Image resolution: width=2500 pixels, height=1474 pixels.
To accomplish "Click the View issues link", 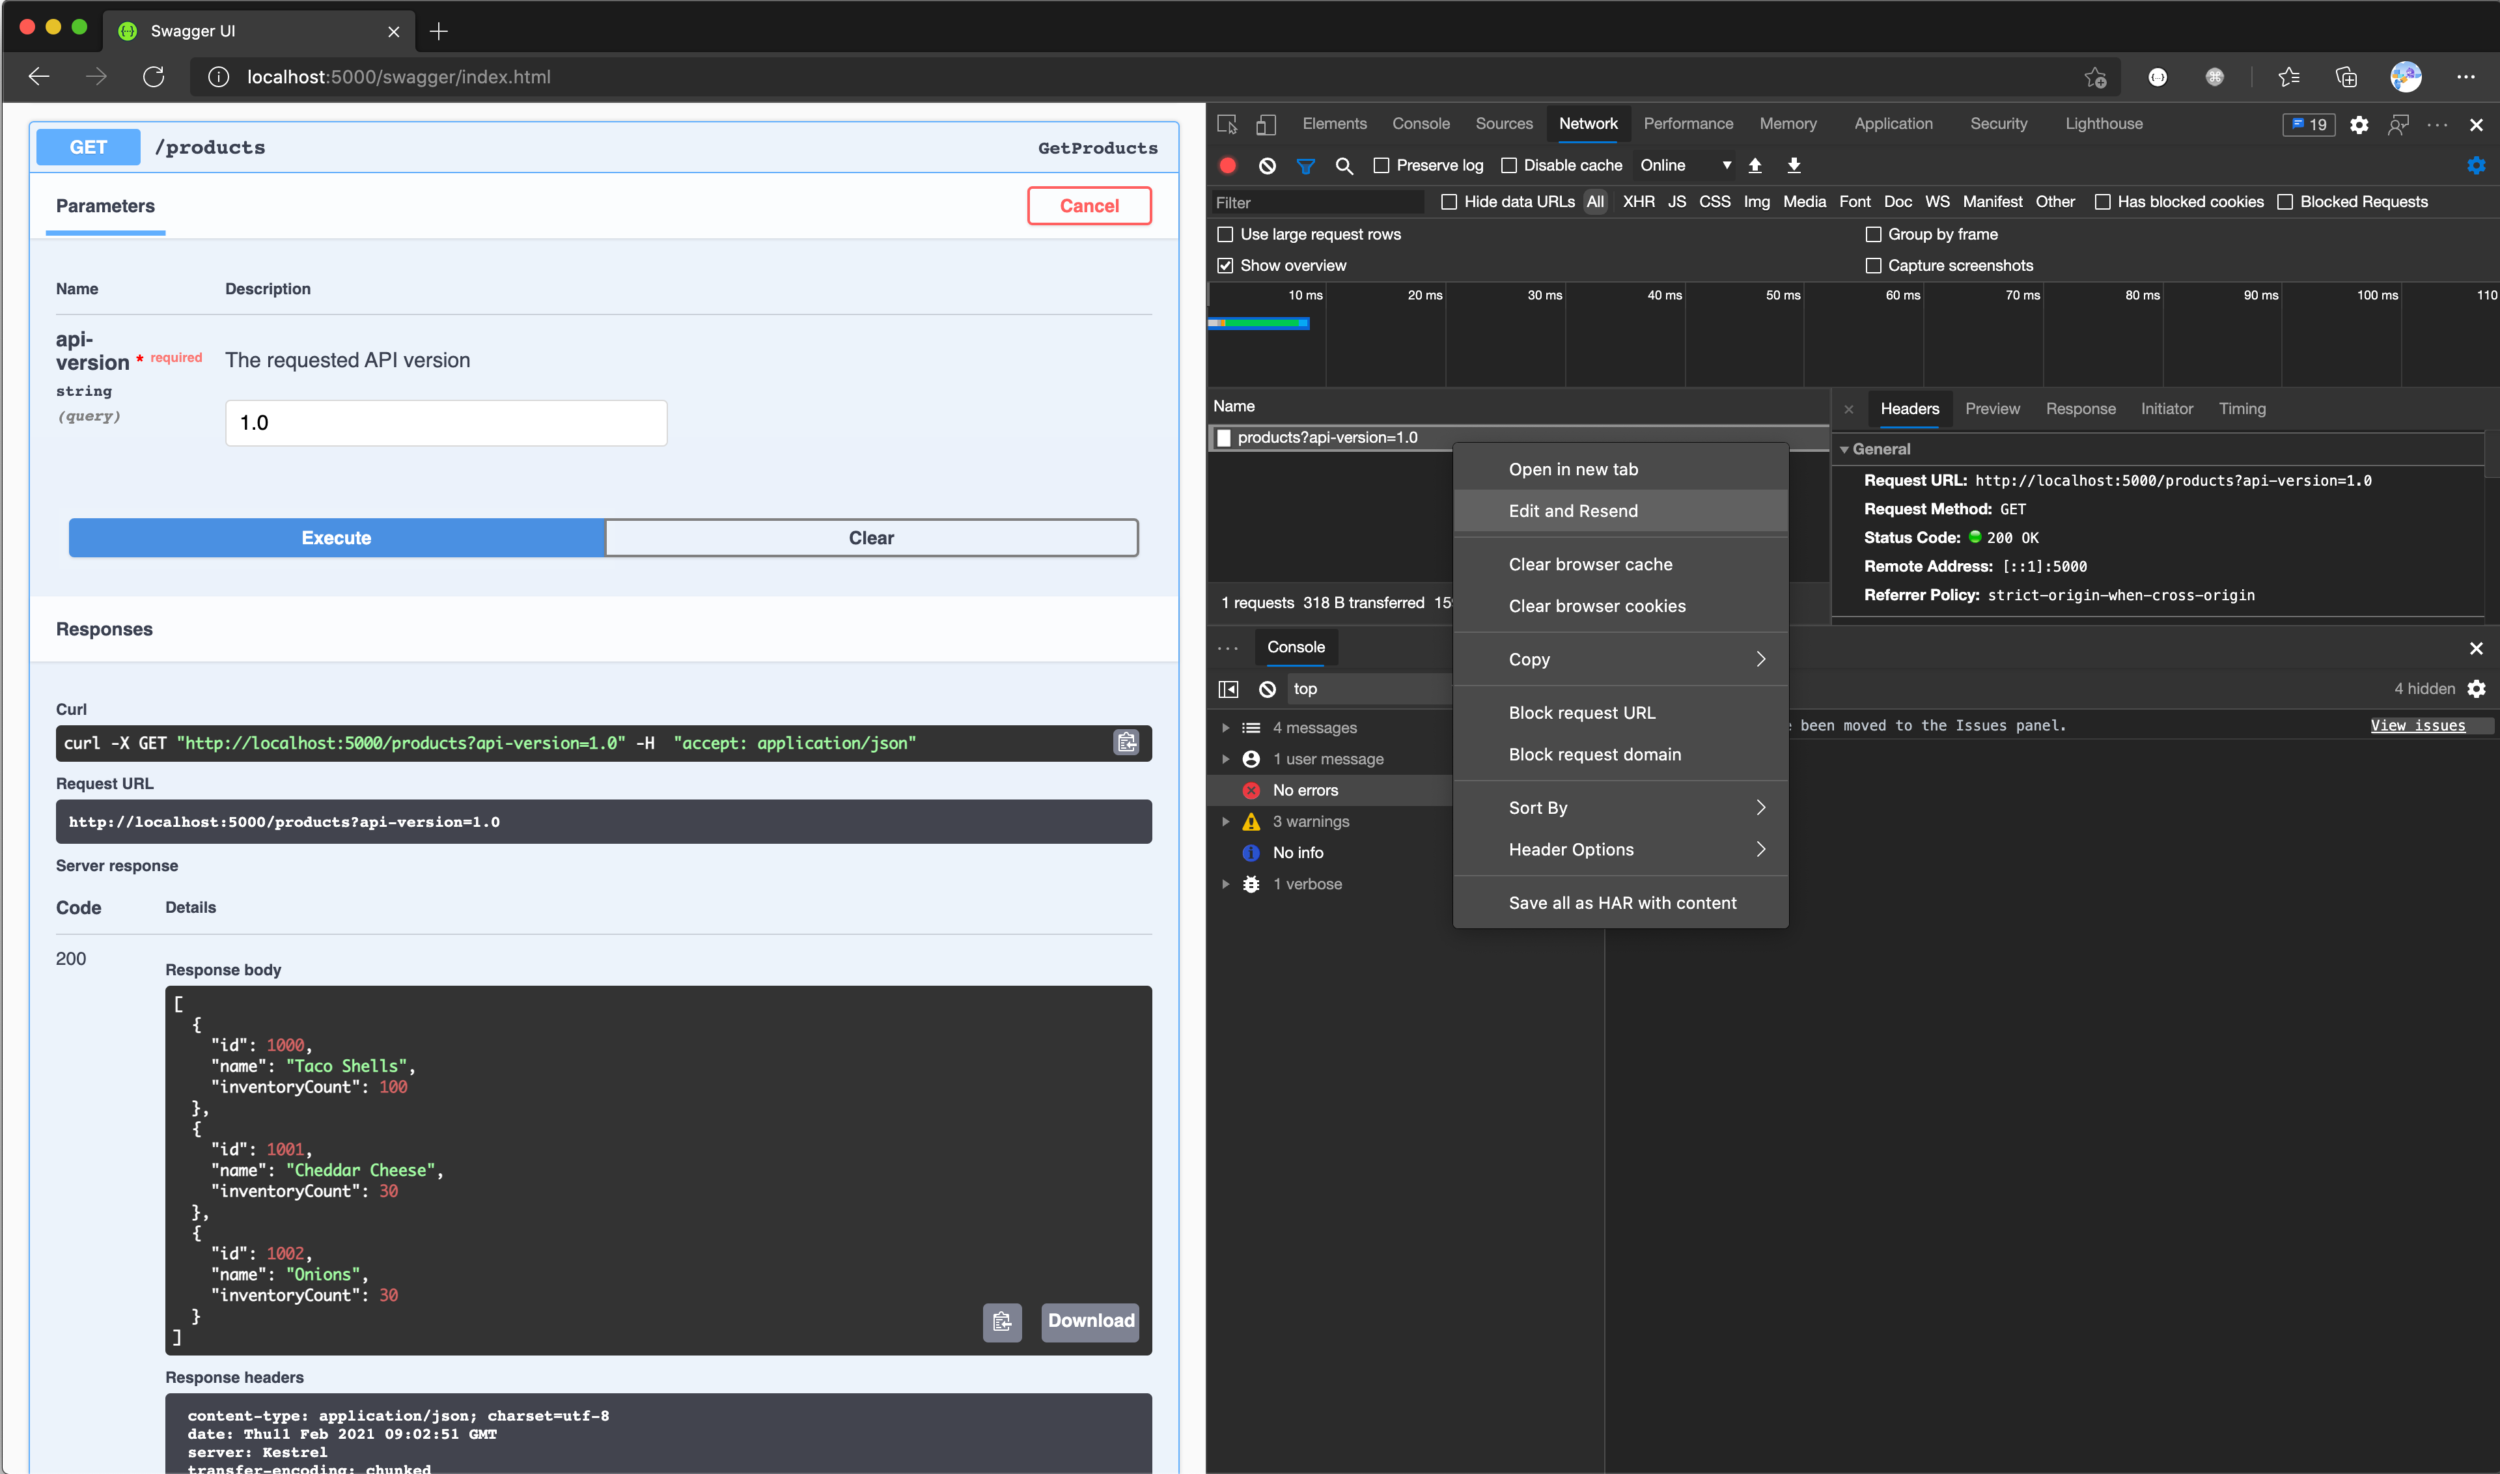I will point(2417,726).
